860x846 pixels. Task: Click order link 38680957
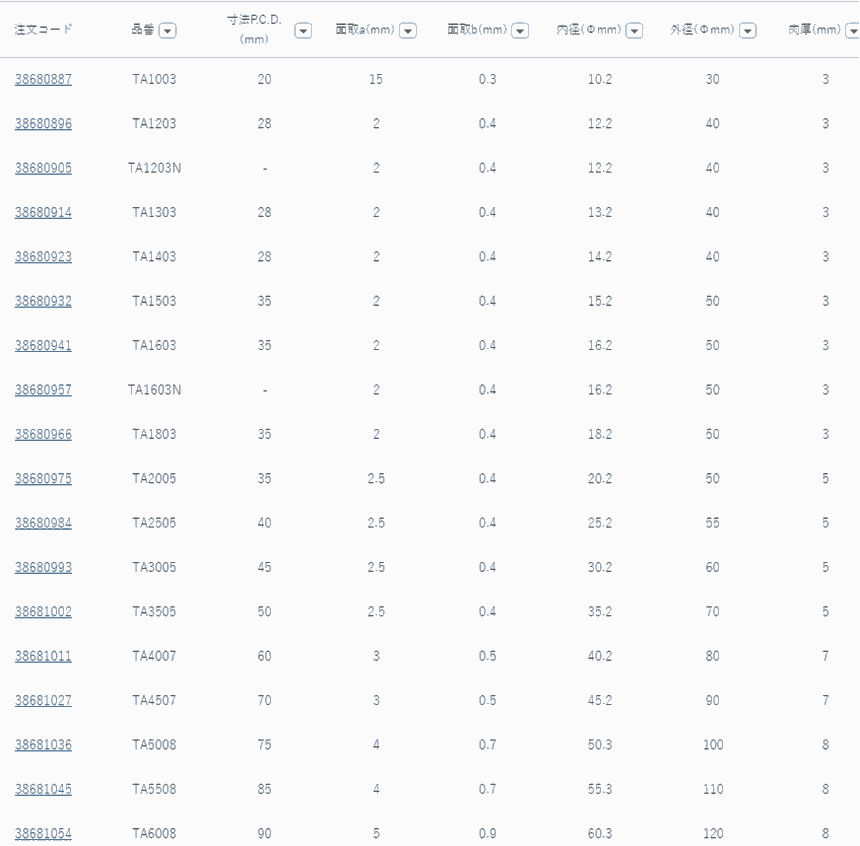point(43,390)
